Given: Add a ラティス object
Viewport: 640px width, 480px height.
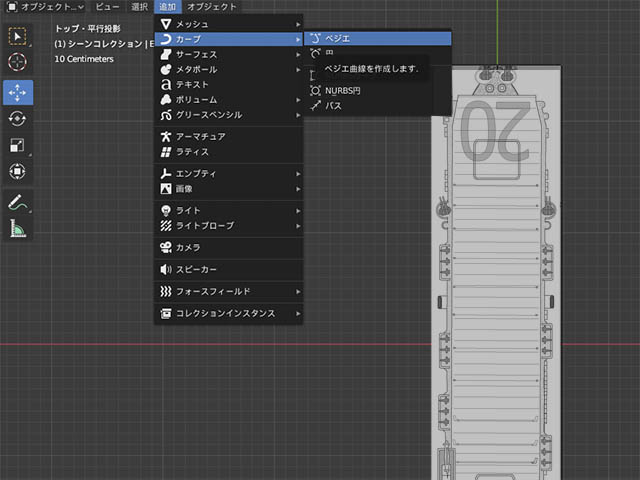Looking at the screenshot, I should [x=229, y=152].
